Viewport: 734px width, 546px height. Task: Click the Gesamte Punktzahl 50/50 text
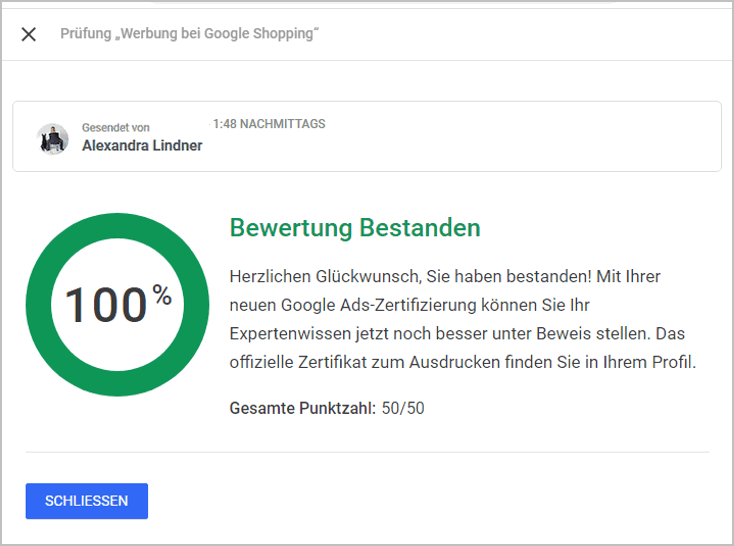[x=327, y=408]
